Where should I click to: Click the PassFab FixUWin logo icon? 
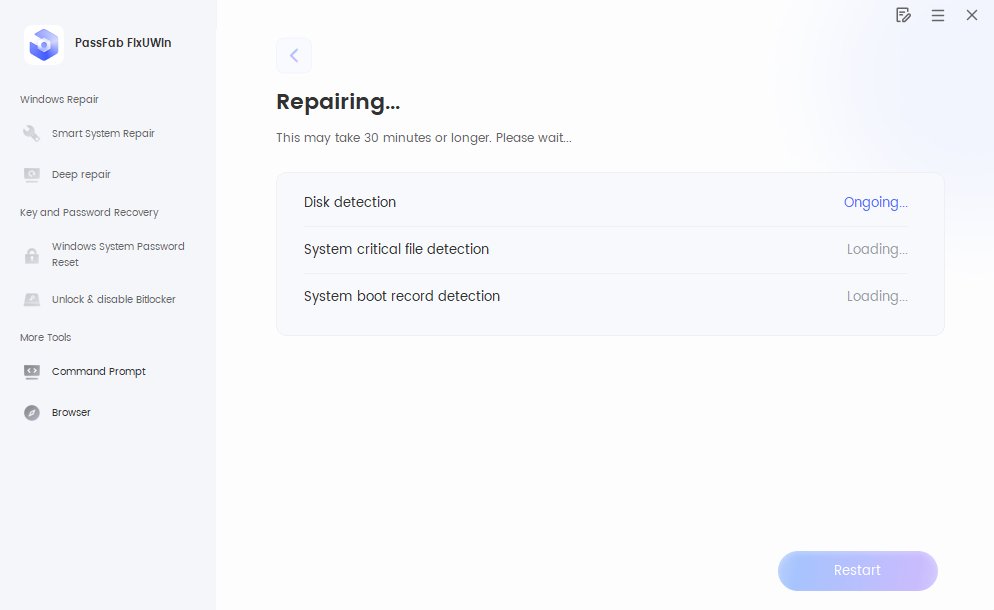[44, 44]
